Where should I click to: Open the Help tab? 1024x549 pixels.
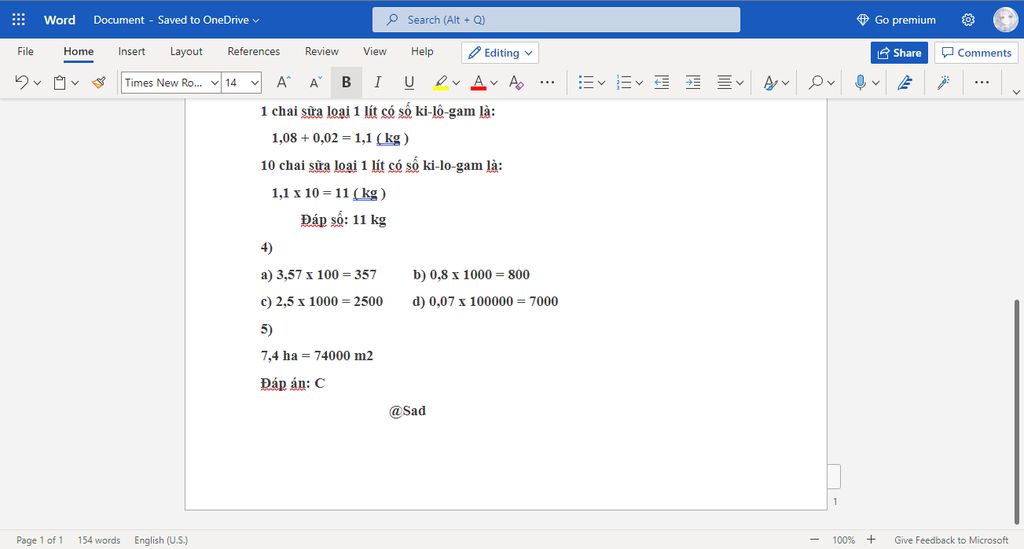pos(422,51)
